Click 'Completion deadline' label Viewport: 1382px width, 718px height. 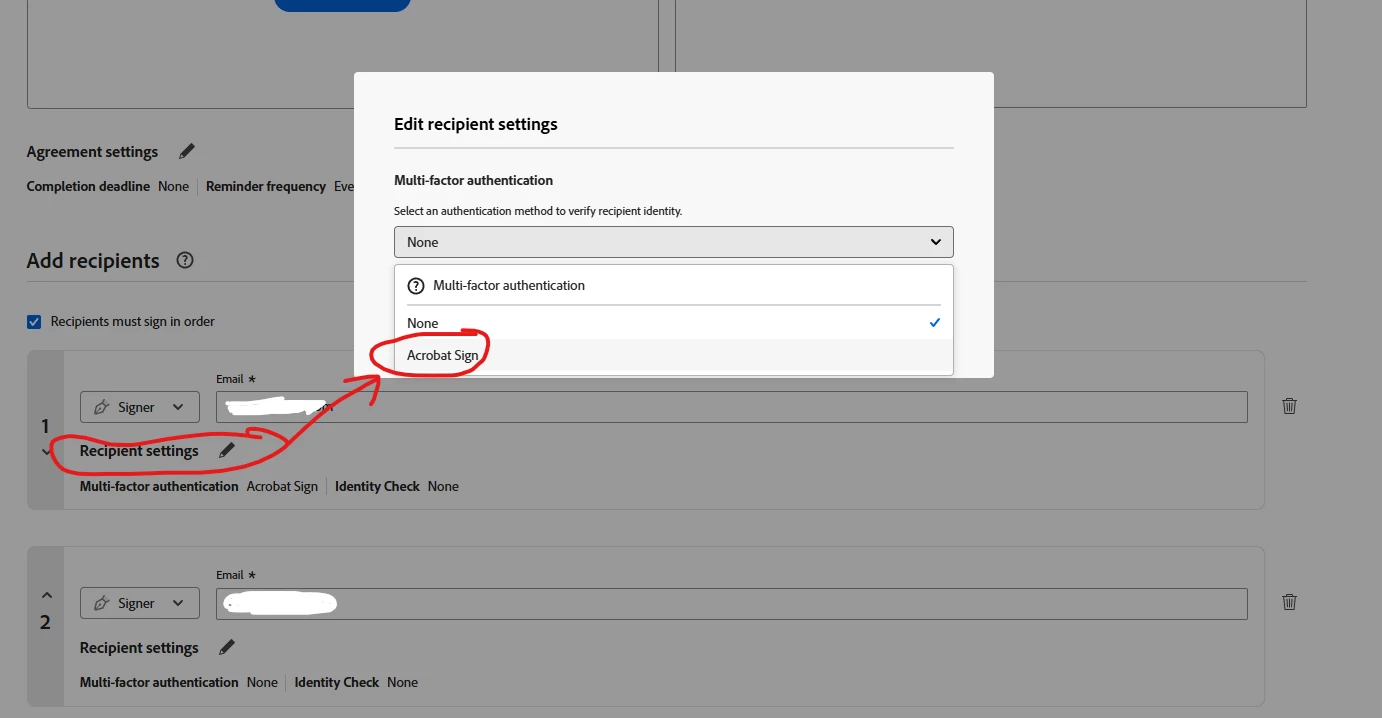[x=88, y=186]
